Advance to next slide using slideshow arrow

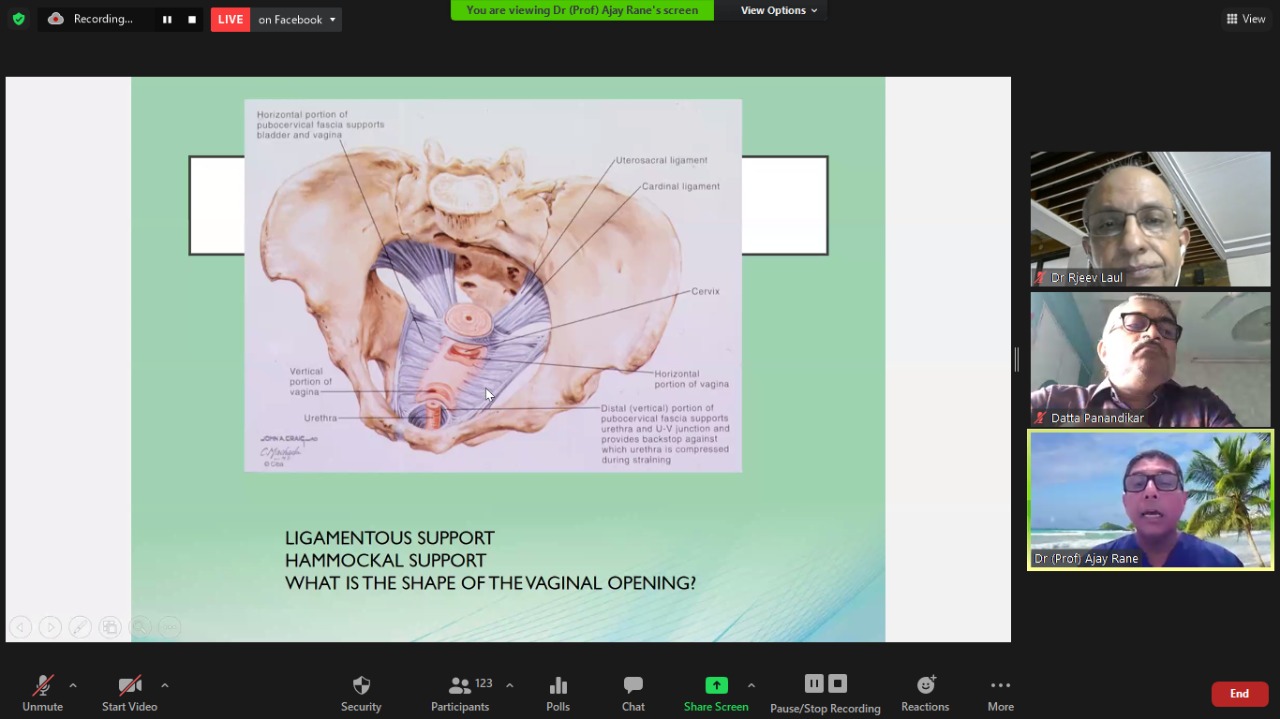tap(50, 627)
